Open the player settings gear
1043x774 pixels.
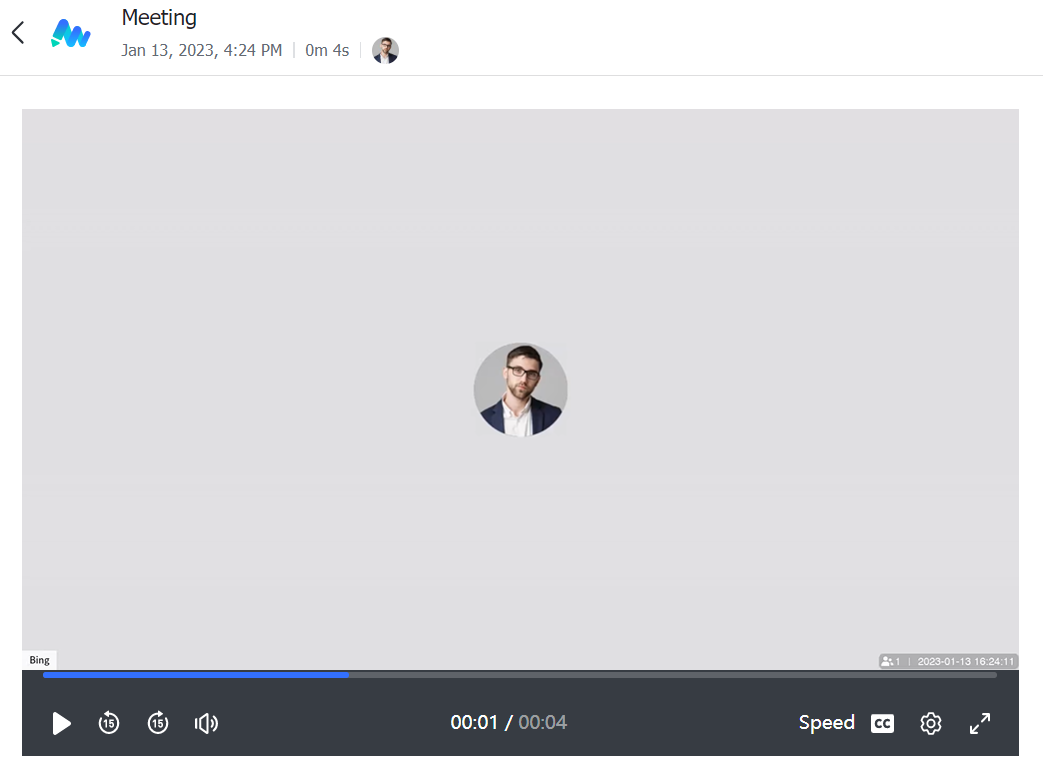[931, 723]
